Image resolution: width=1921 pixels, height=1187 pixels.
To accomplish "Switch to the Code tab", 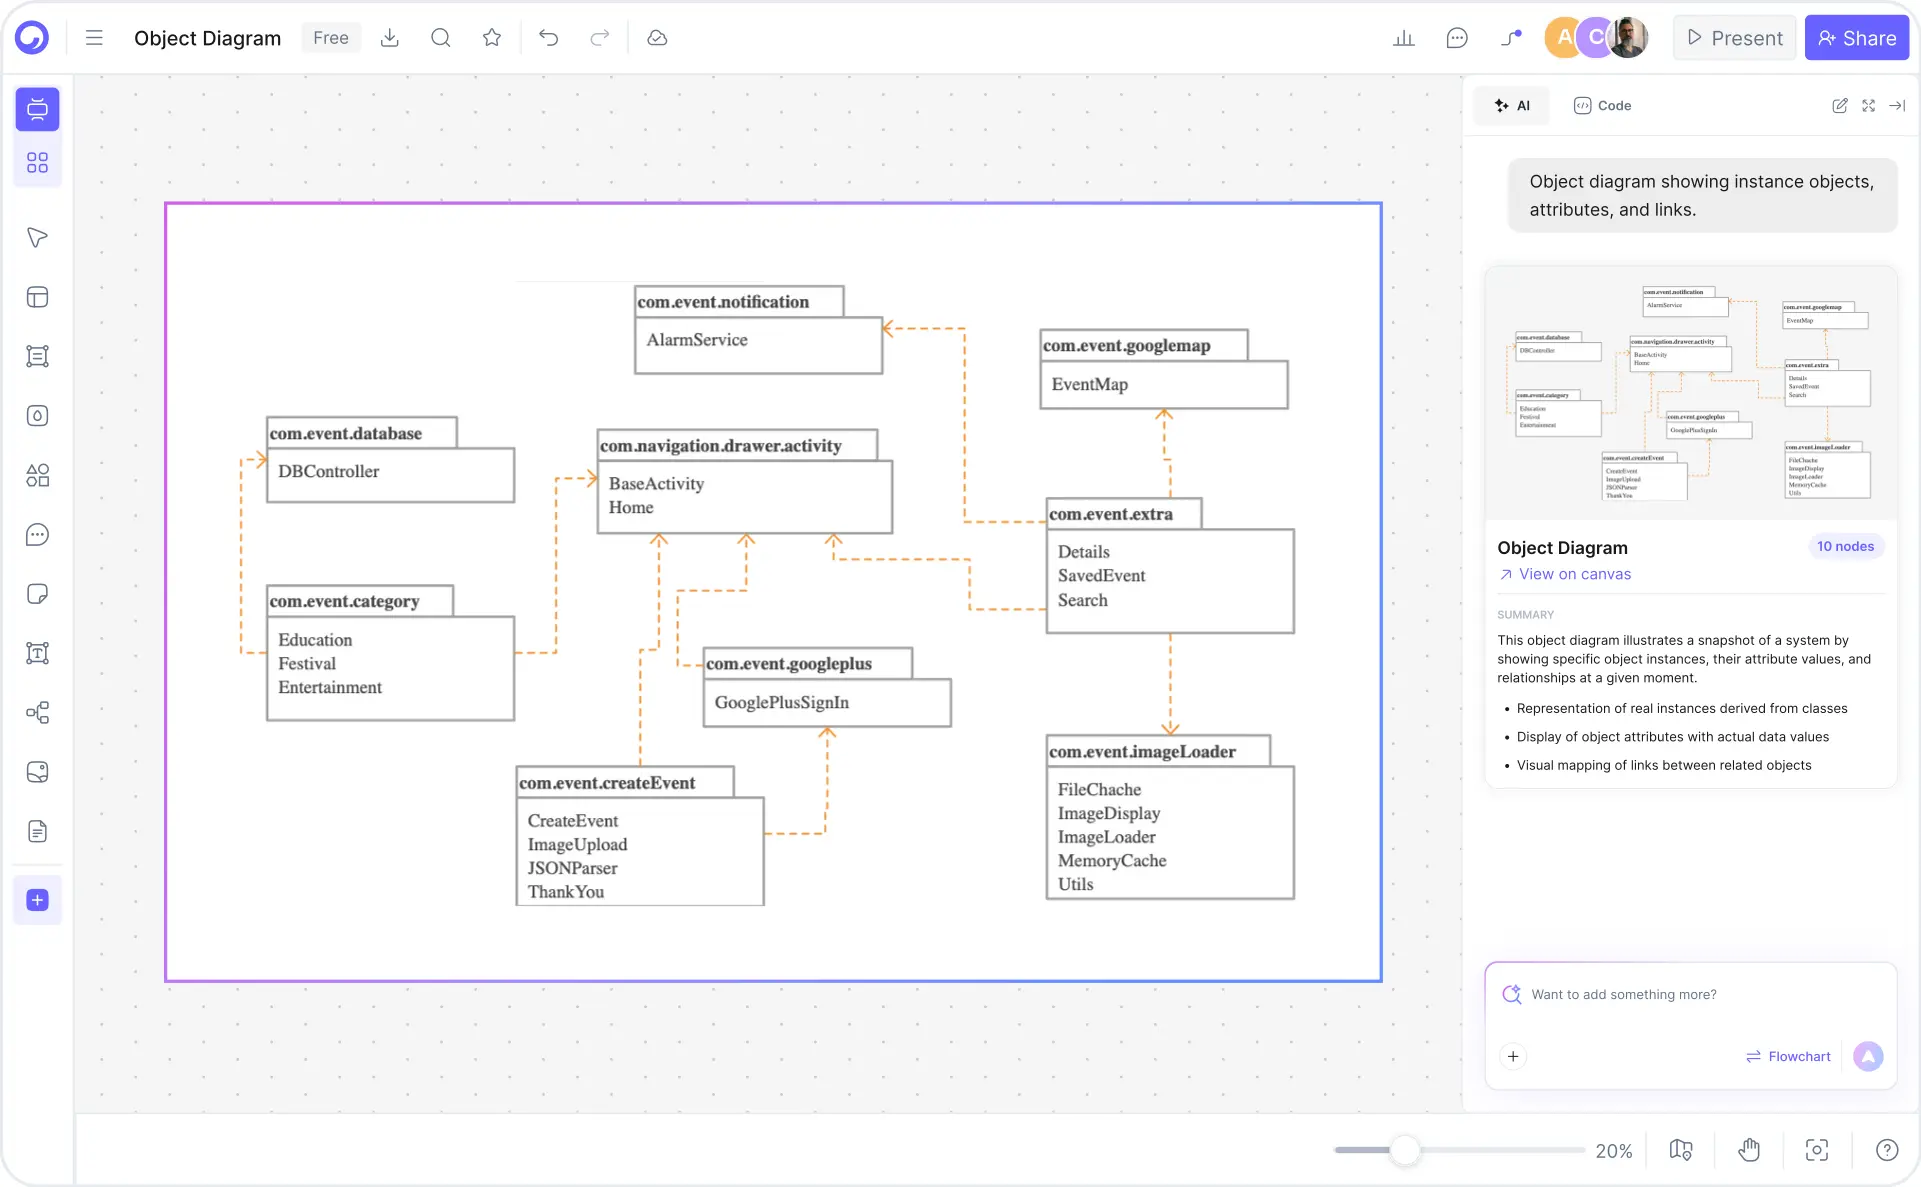I will [1601, 105].
